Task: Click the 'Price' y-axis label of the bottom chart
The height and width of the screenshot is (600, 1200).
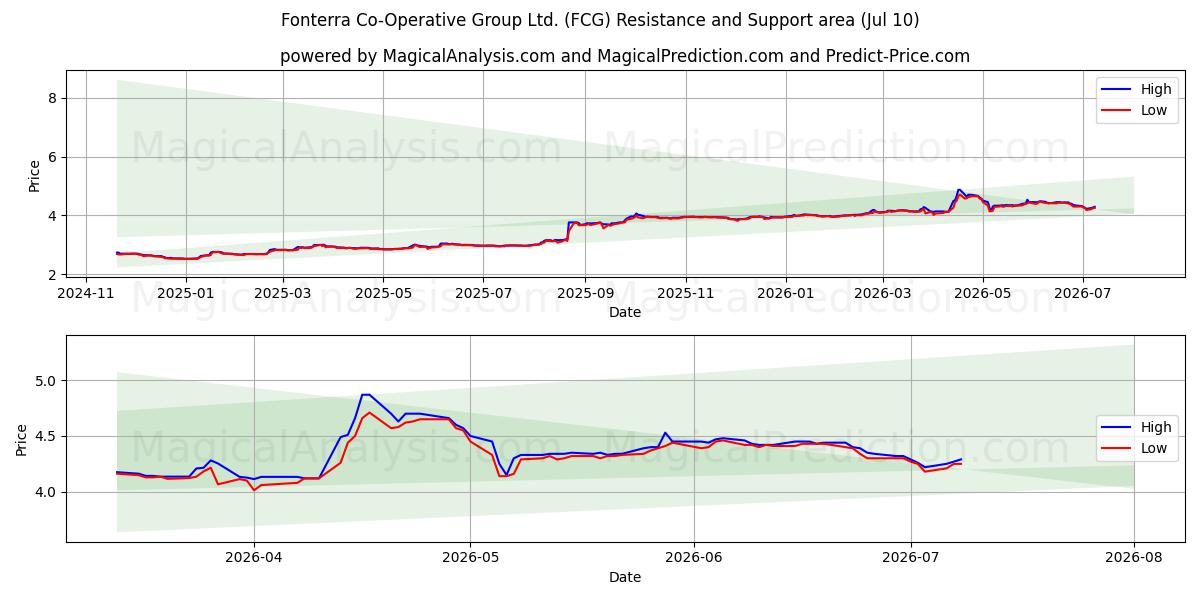Action: [23, 439]
